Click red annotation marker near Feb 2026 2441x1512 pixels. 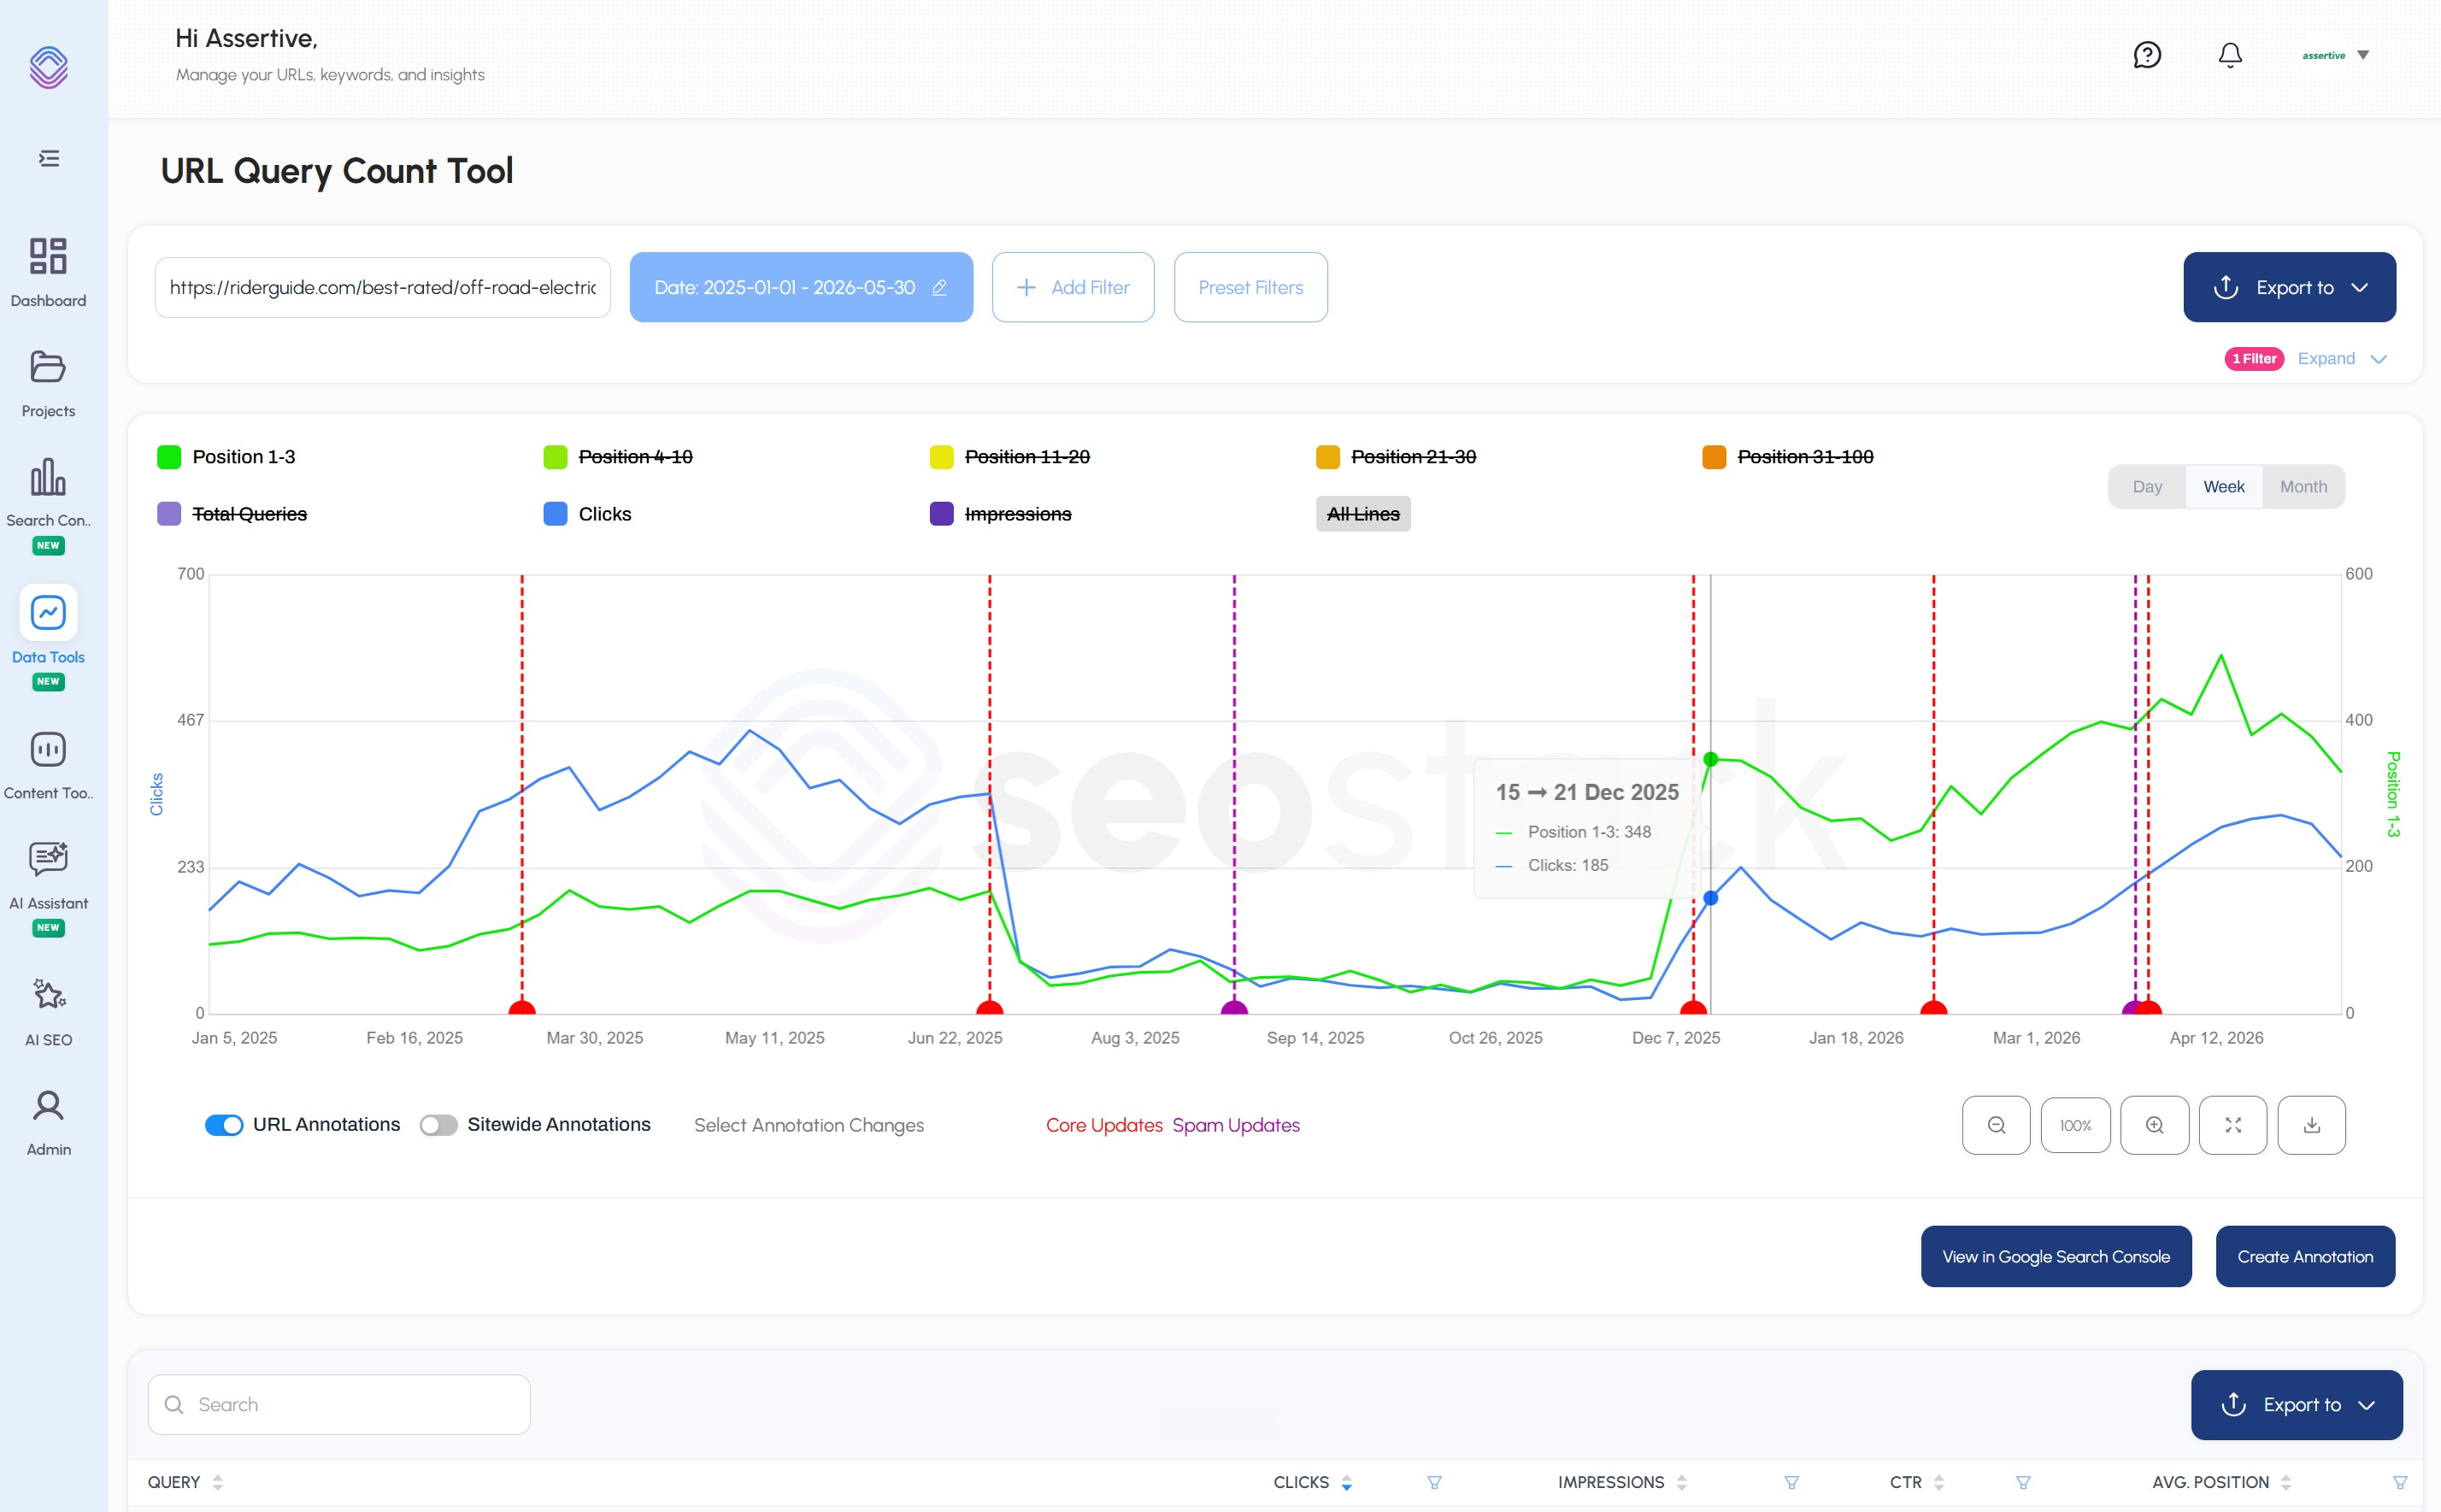pos(1933,1008)
